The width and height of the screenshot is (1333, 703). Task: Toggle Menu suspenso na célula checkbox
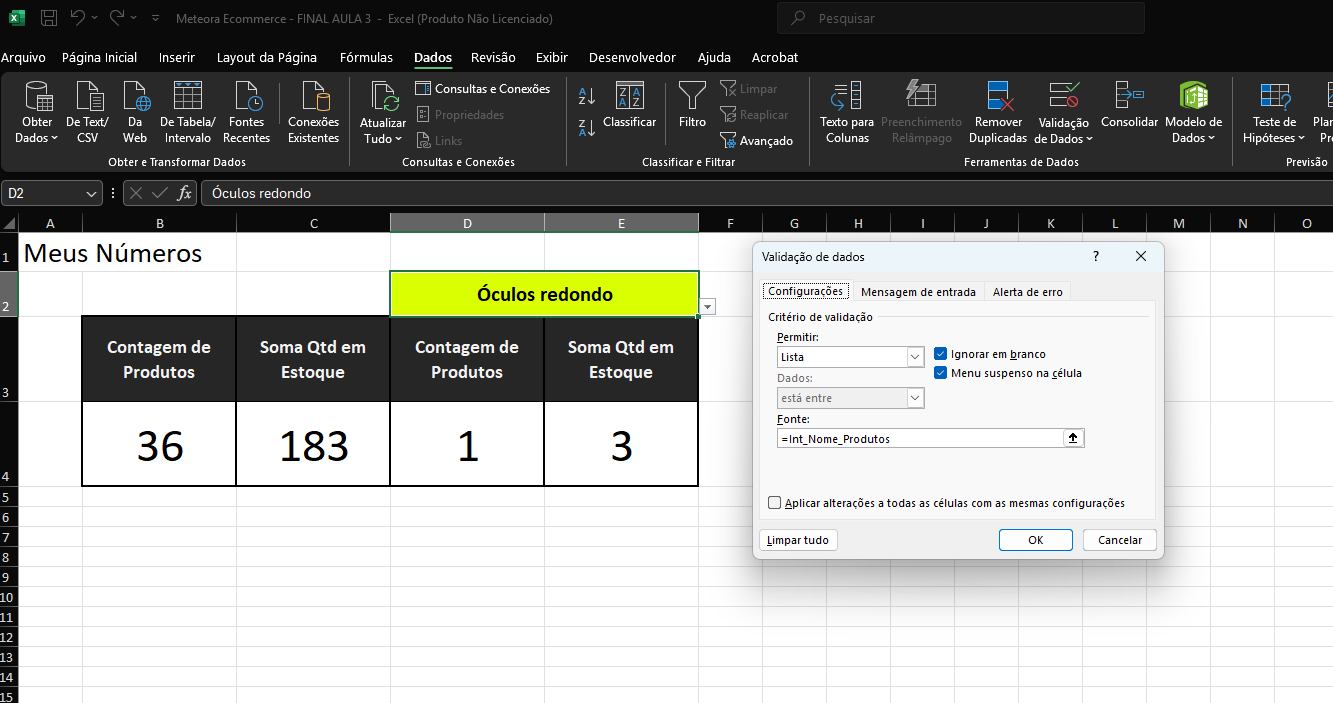point(941,373)
